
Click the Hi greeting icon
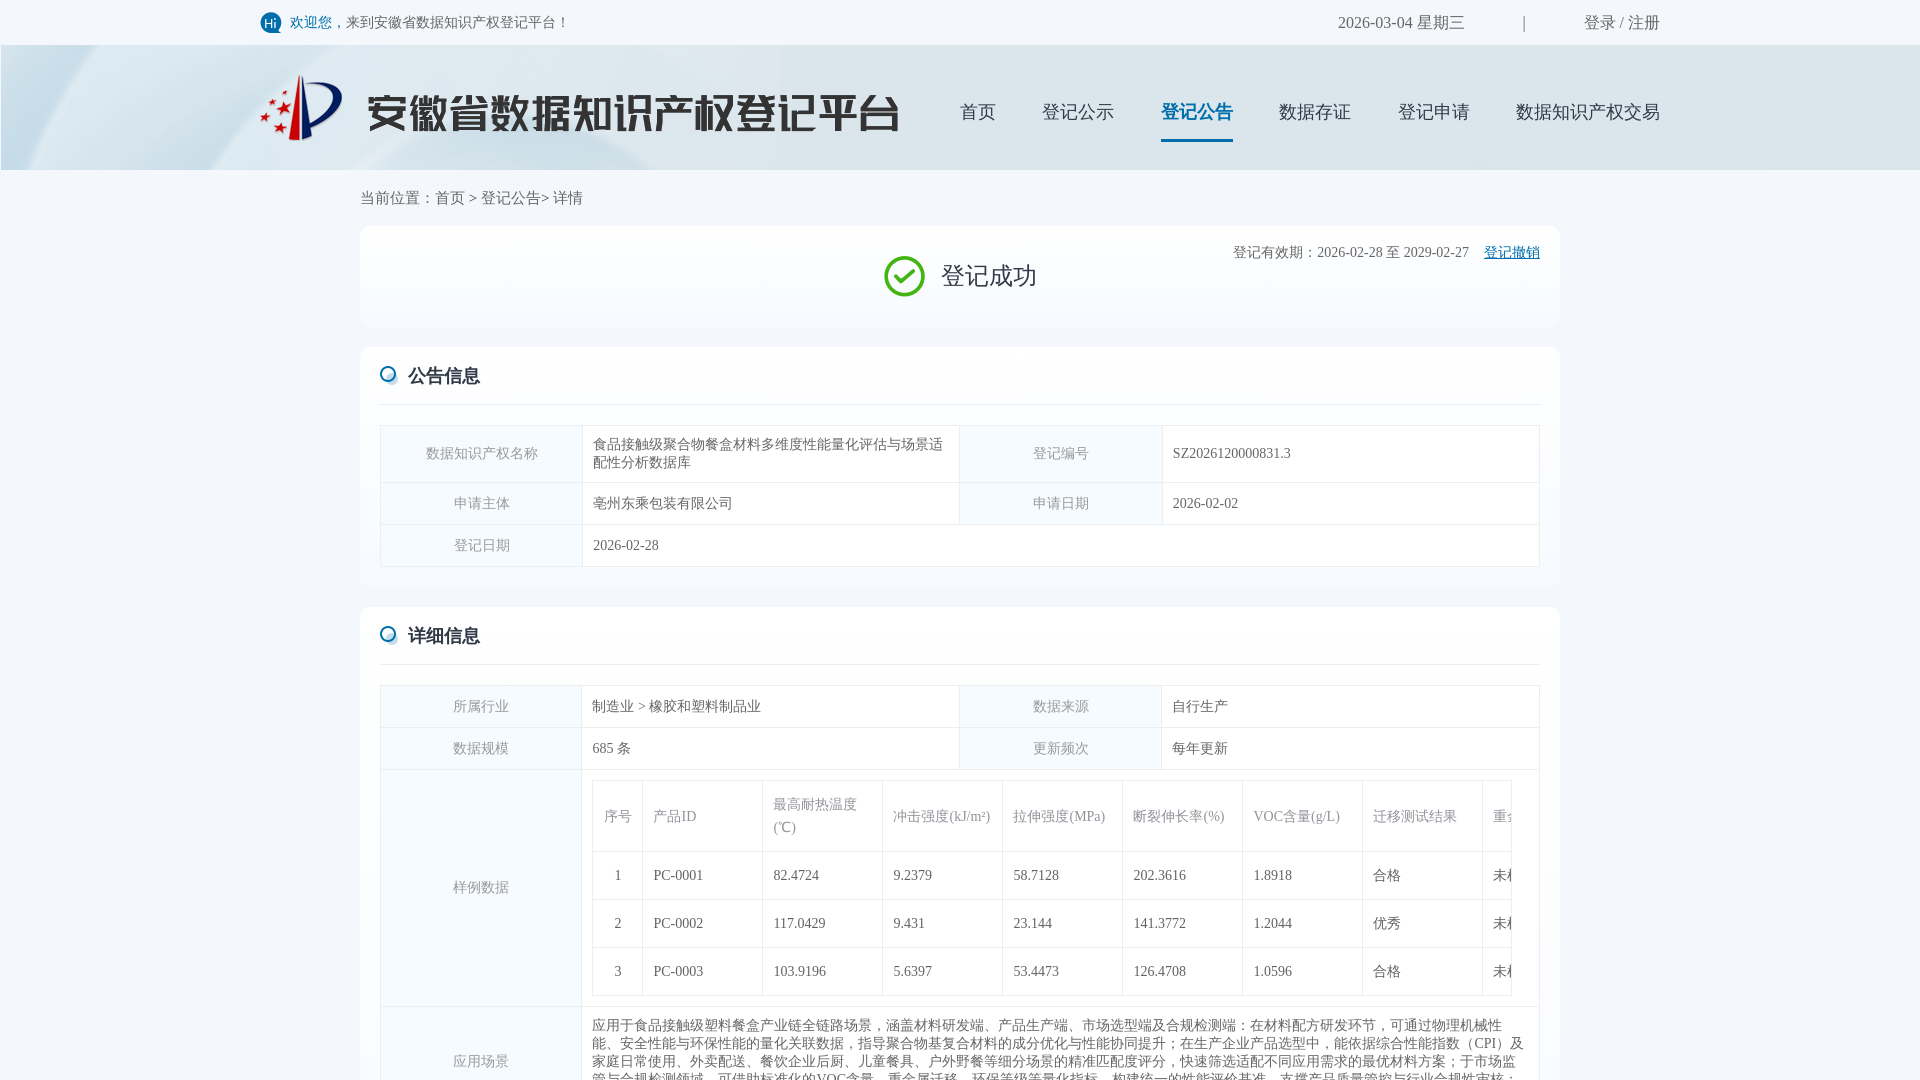tap(271, 23)
